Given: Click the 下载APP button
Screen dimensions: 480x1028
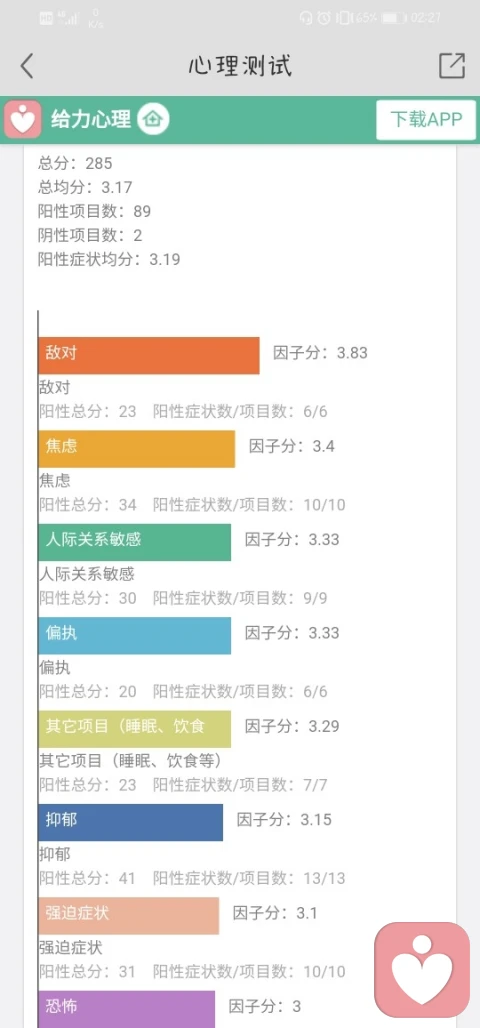Looking at the screenshot, I should pyautogui.click(x=426, y=120).
